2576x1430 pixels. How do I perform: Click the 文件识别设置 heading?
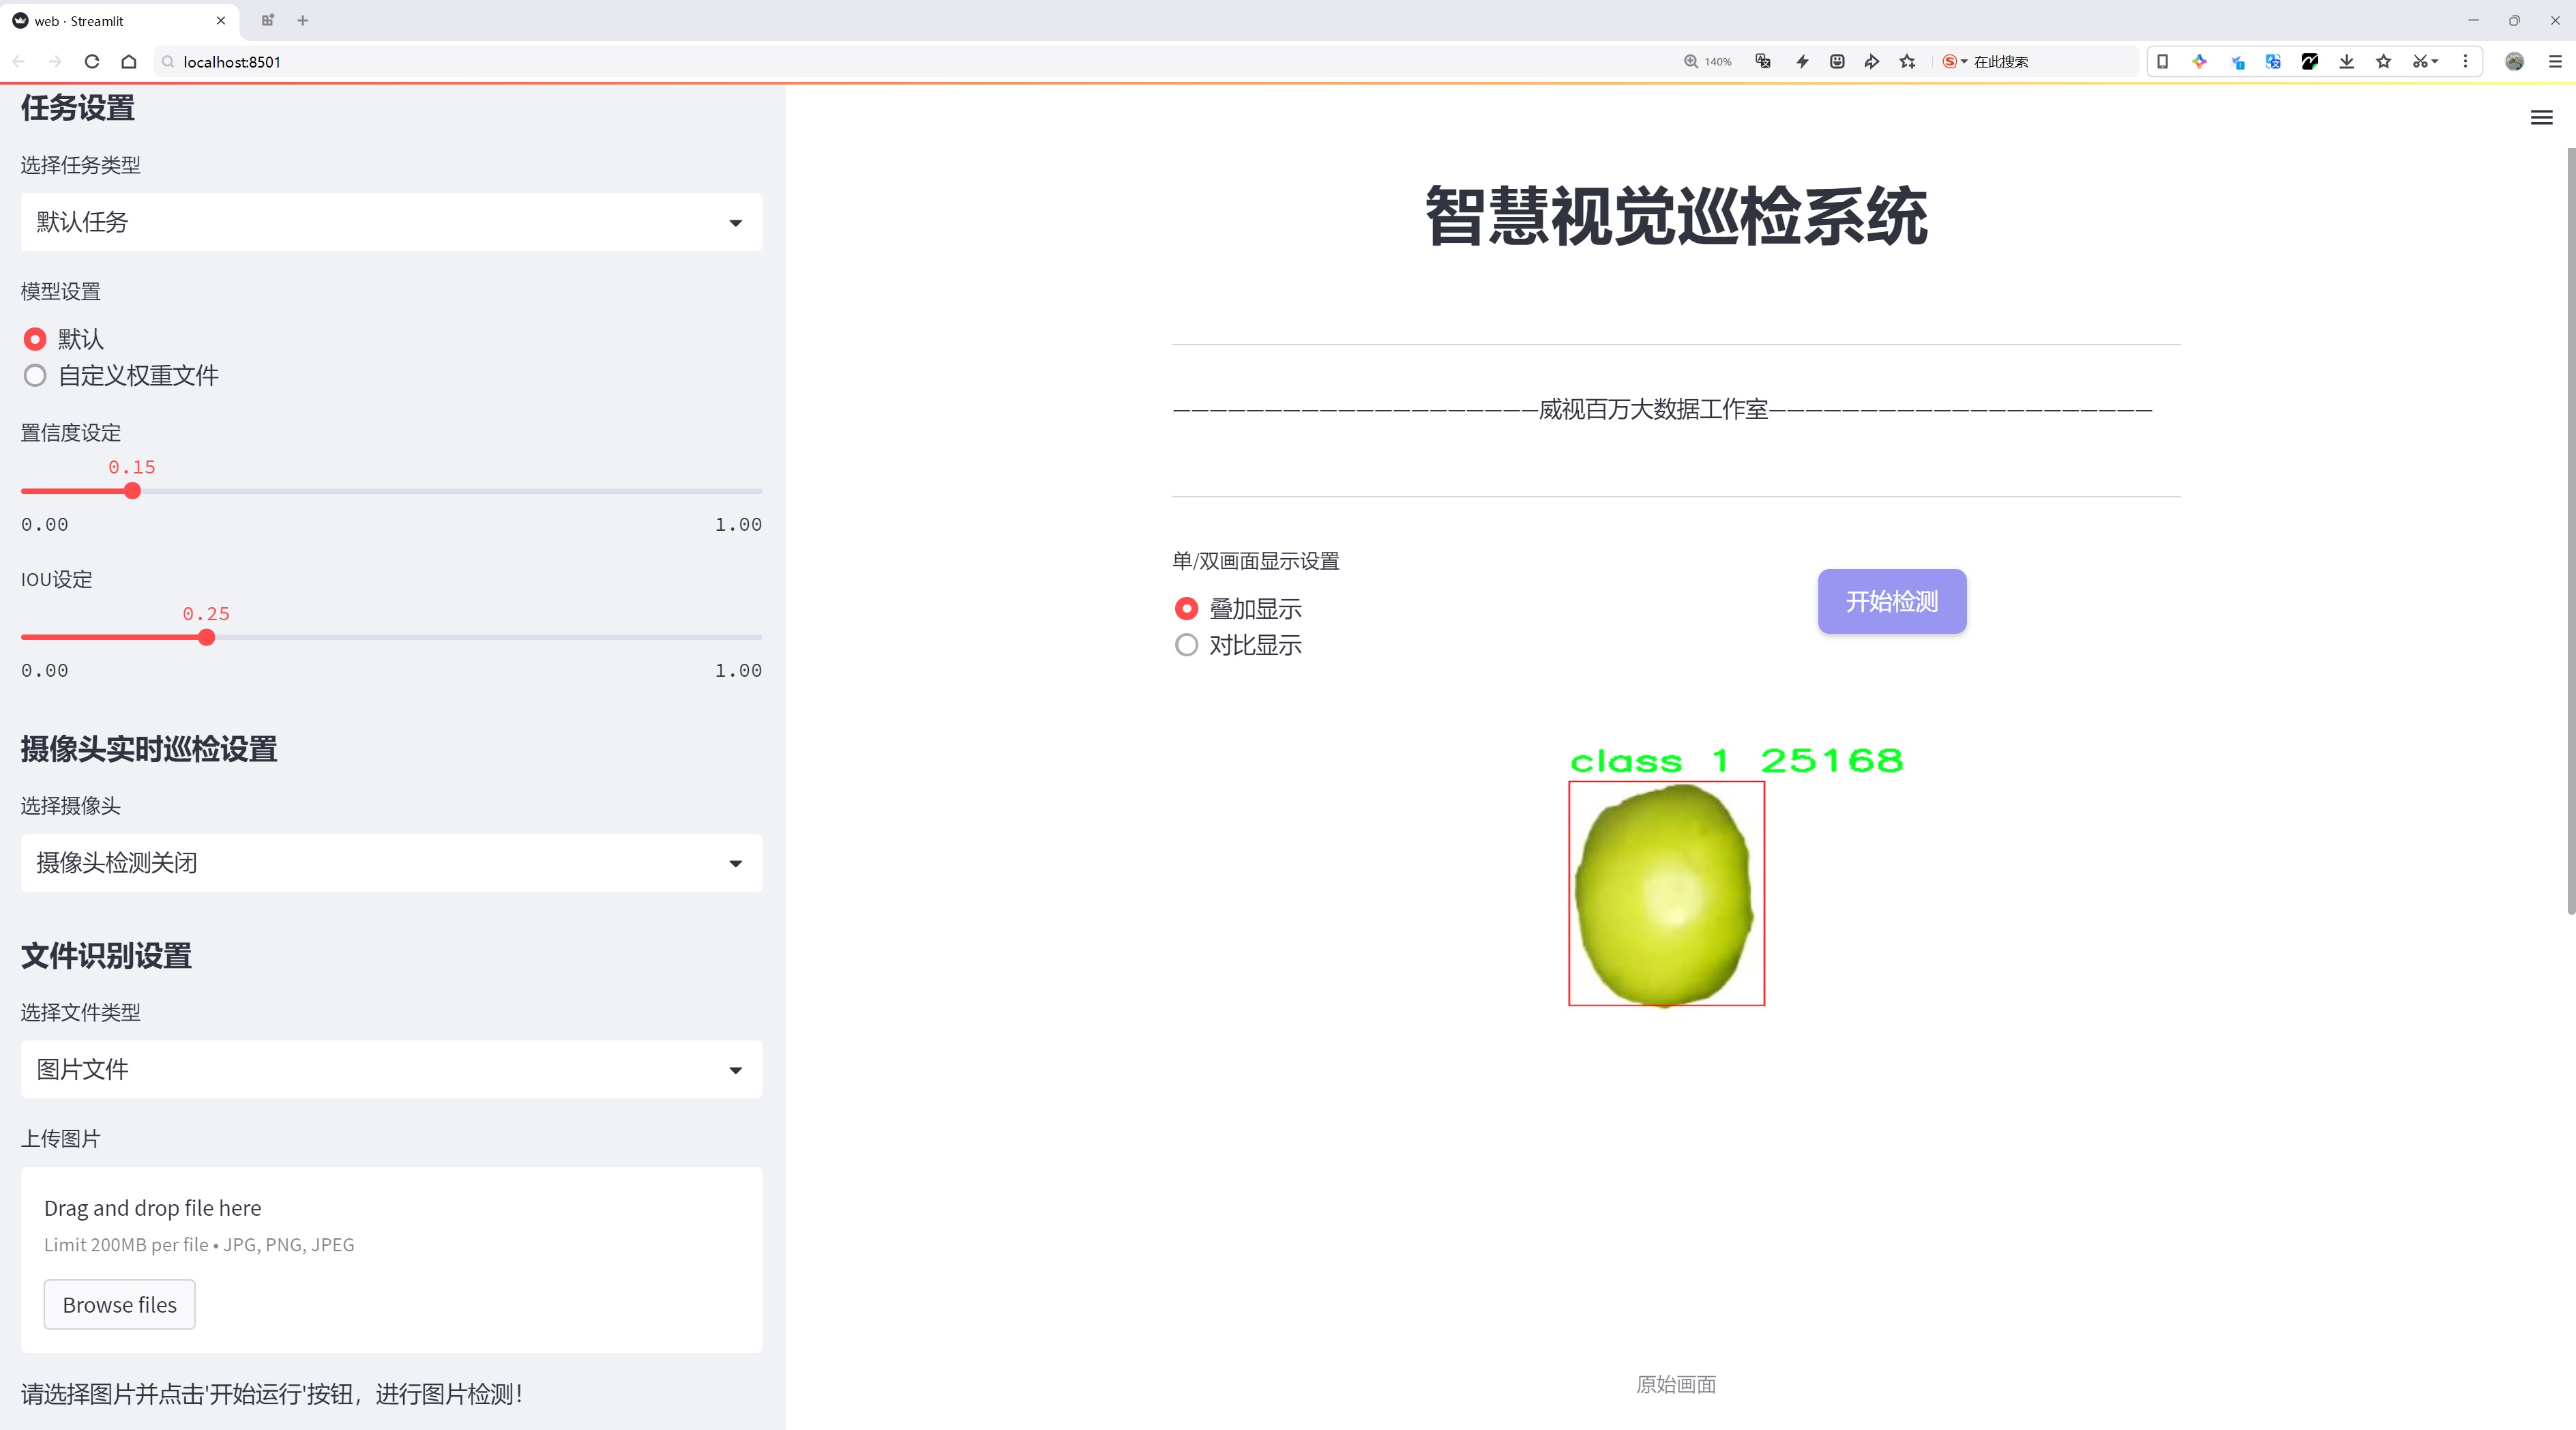[106, 956]
